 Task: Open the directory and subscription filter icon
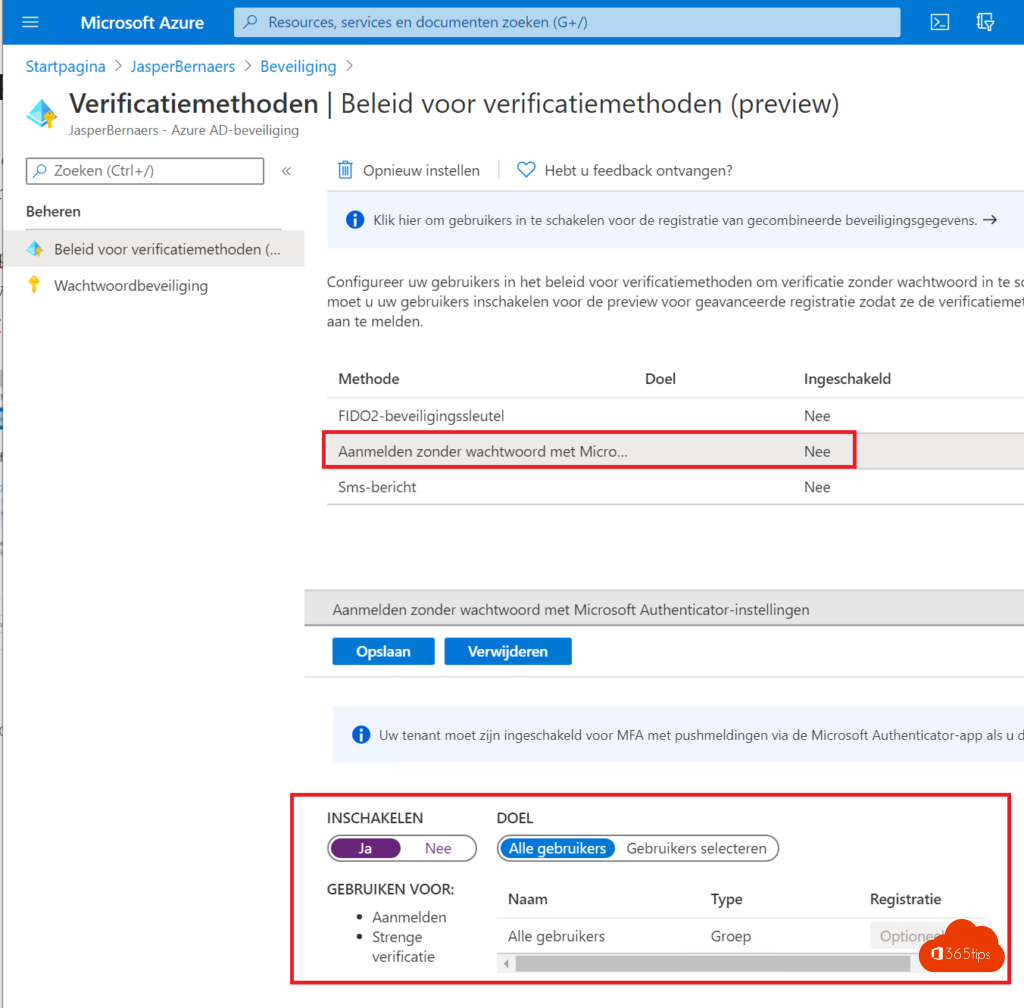coord(986,22)
